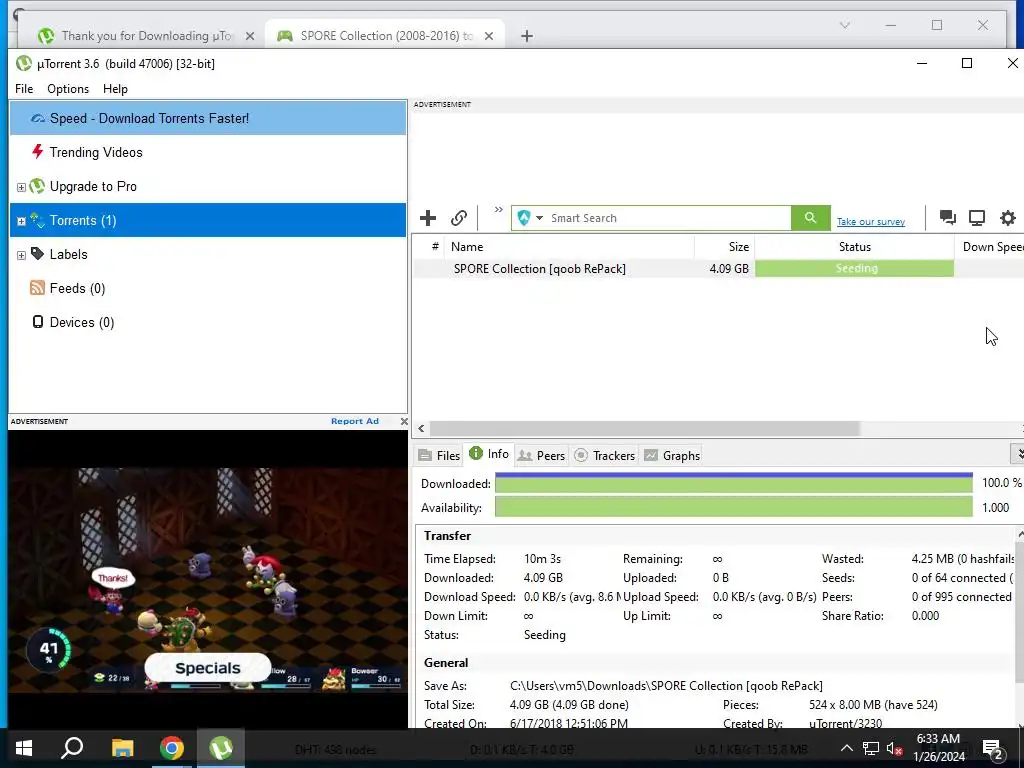The width and height of the screenshot is (1024, 768).
Task: Select Labels in the sidebar
Action: pos(208,254)
